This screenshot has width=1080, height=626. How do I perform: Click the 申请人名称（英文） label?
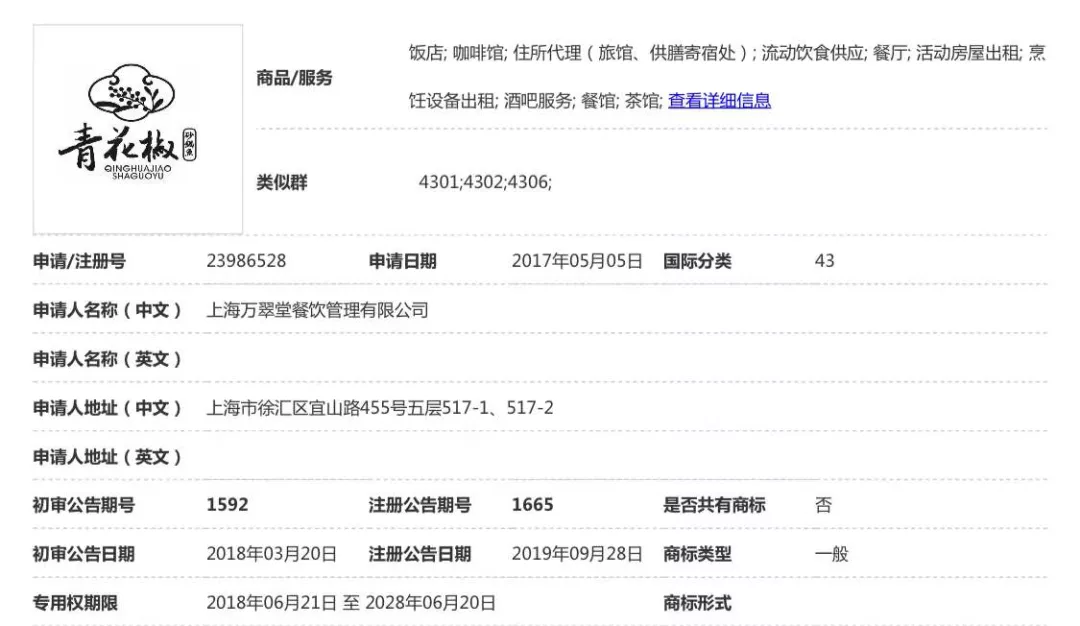(107, 359)
